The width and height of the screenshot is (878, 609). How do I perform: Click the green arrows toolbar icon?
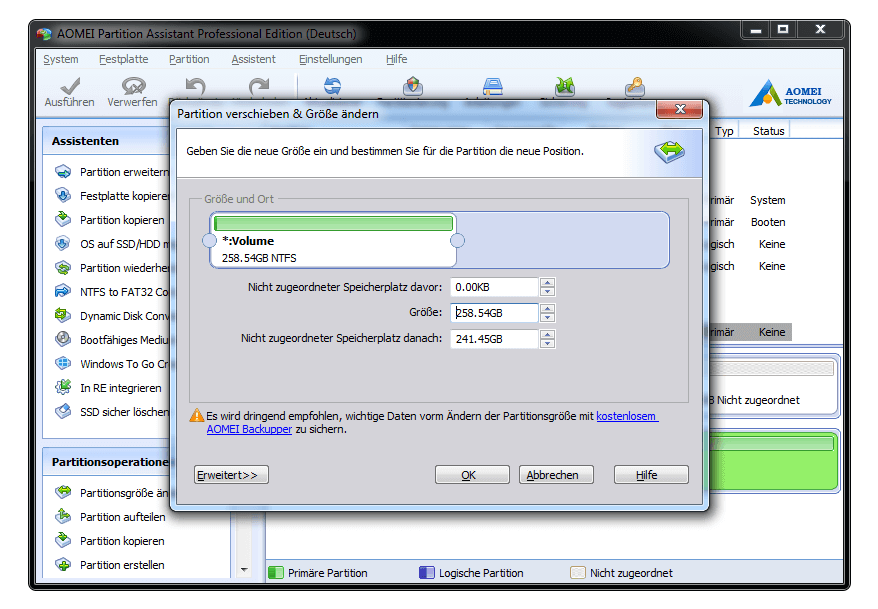click(564, 86)
